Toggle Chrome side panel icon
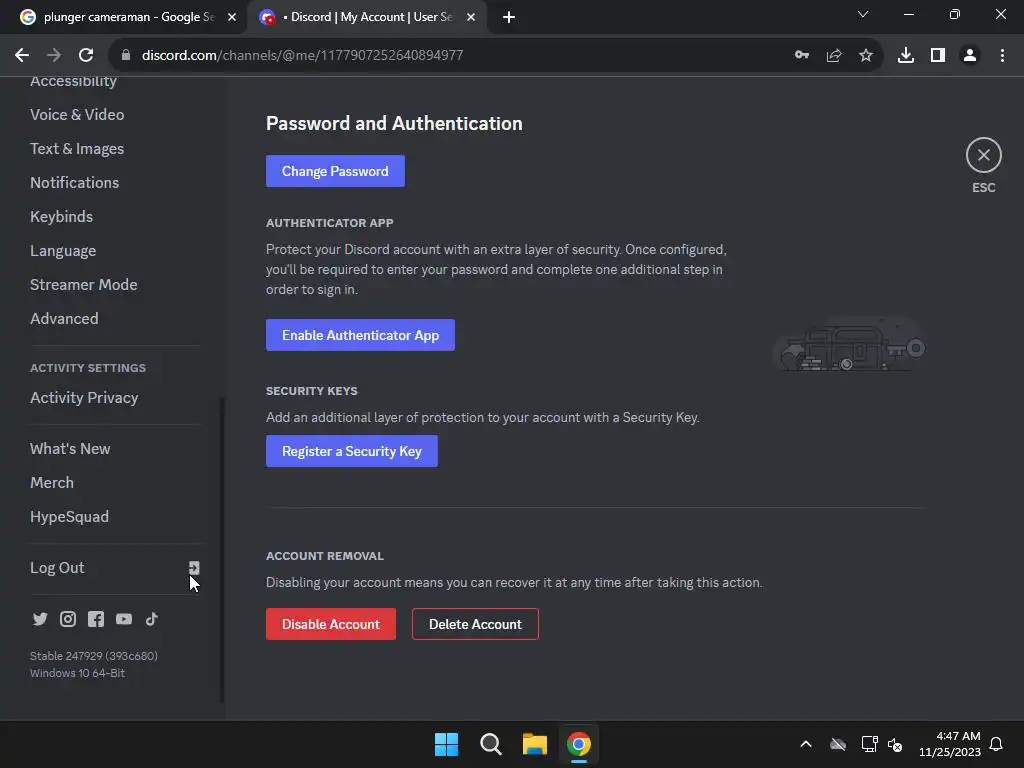1024x768 pixels. pos(938,56)
